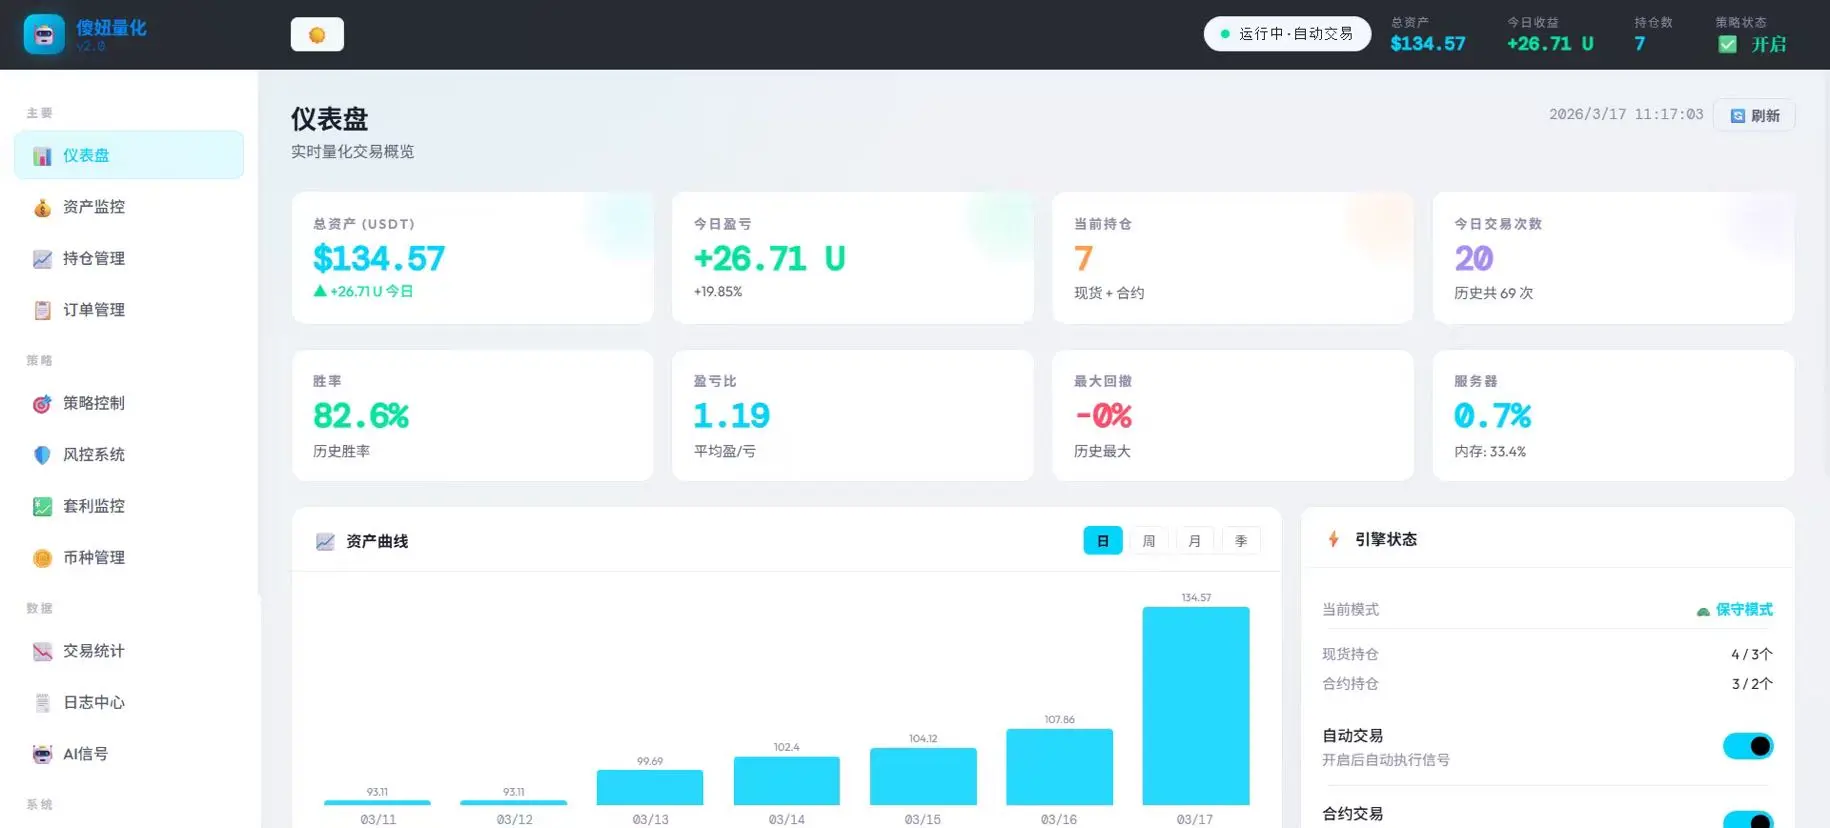Switch asset curve to 月 tab
This screenshot has height=828, width=1830.
tap(1195, 541)
